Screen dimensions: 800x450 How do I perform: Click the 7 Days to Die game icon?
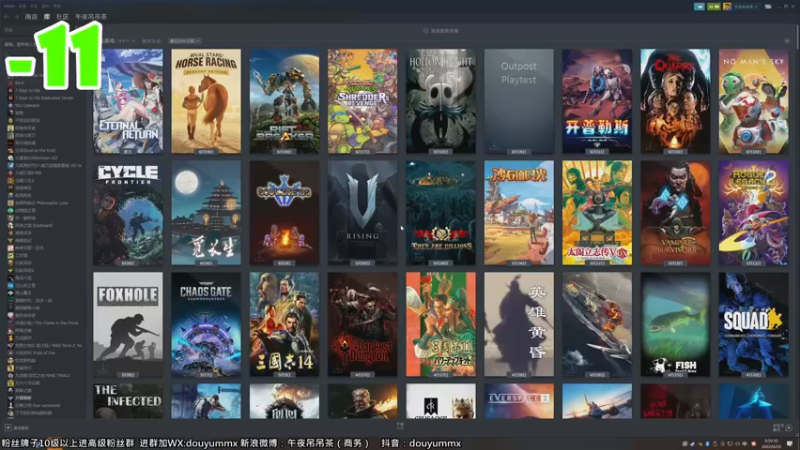(x=10, y=90)
